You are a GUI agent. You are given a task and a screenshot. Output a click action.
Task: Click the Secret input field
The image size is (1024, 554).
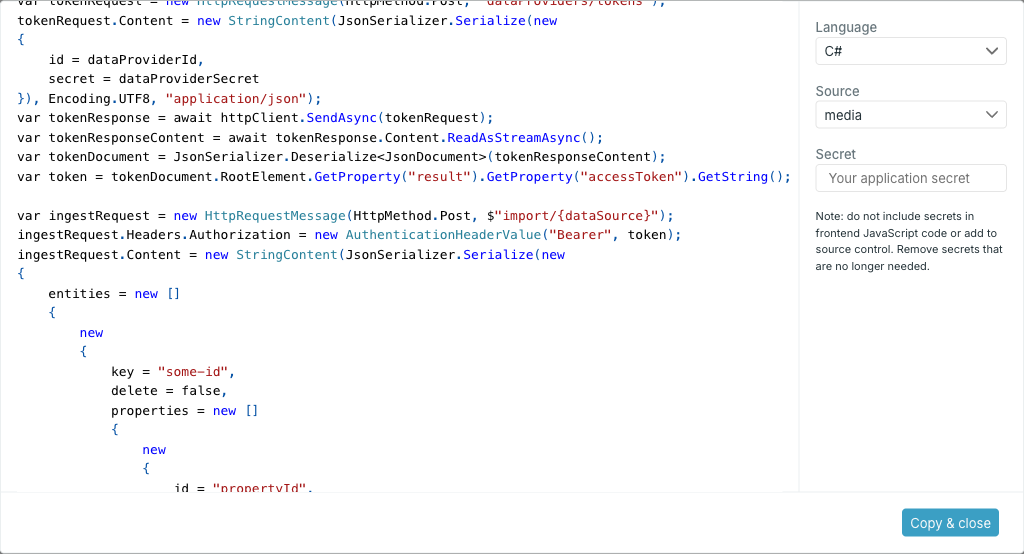(910, 178)
